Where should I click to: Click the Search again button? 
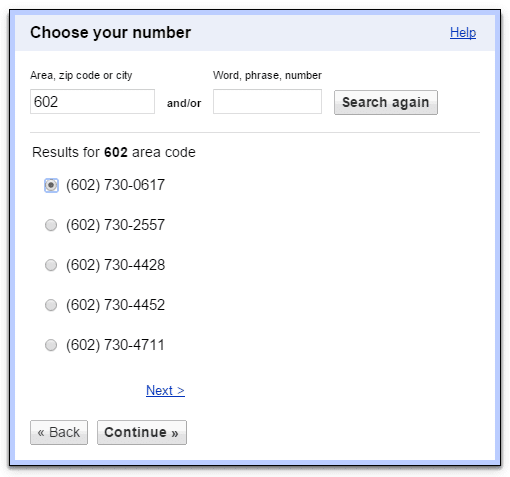[386, 102]
